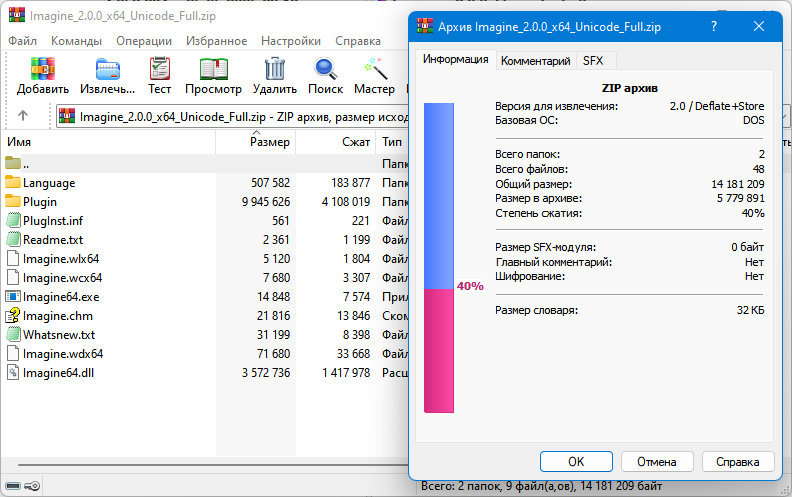The height and width of the screenshot is (497, 792).
Task: Click the Справка button in dialog
Action: (x=737, y=461)
